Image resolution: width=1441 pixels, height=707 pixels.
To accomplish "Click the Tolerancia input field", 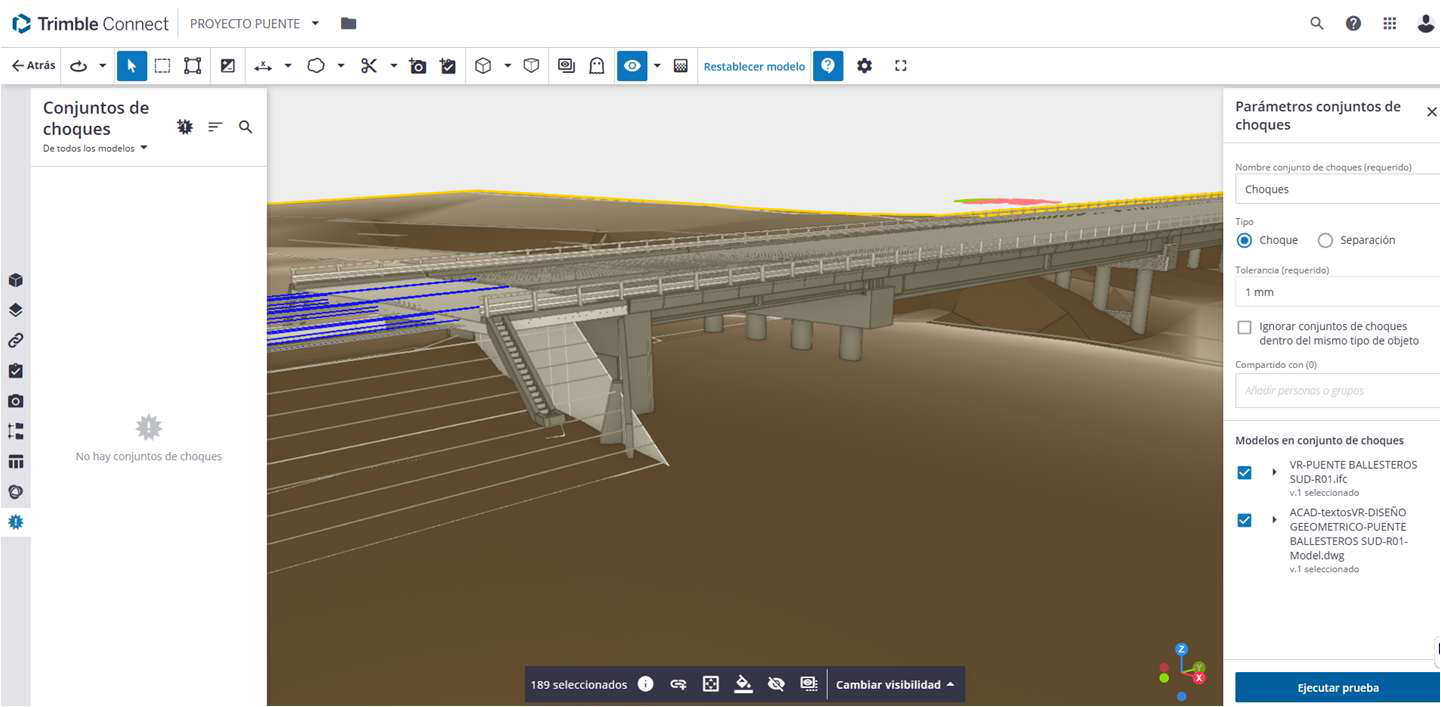I will [x=1335, y=292].
